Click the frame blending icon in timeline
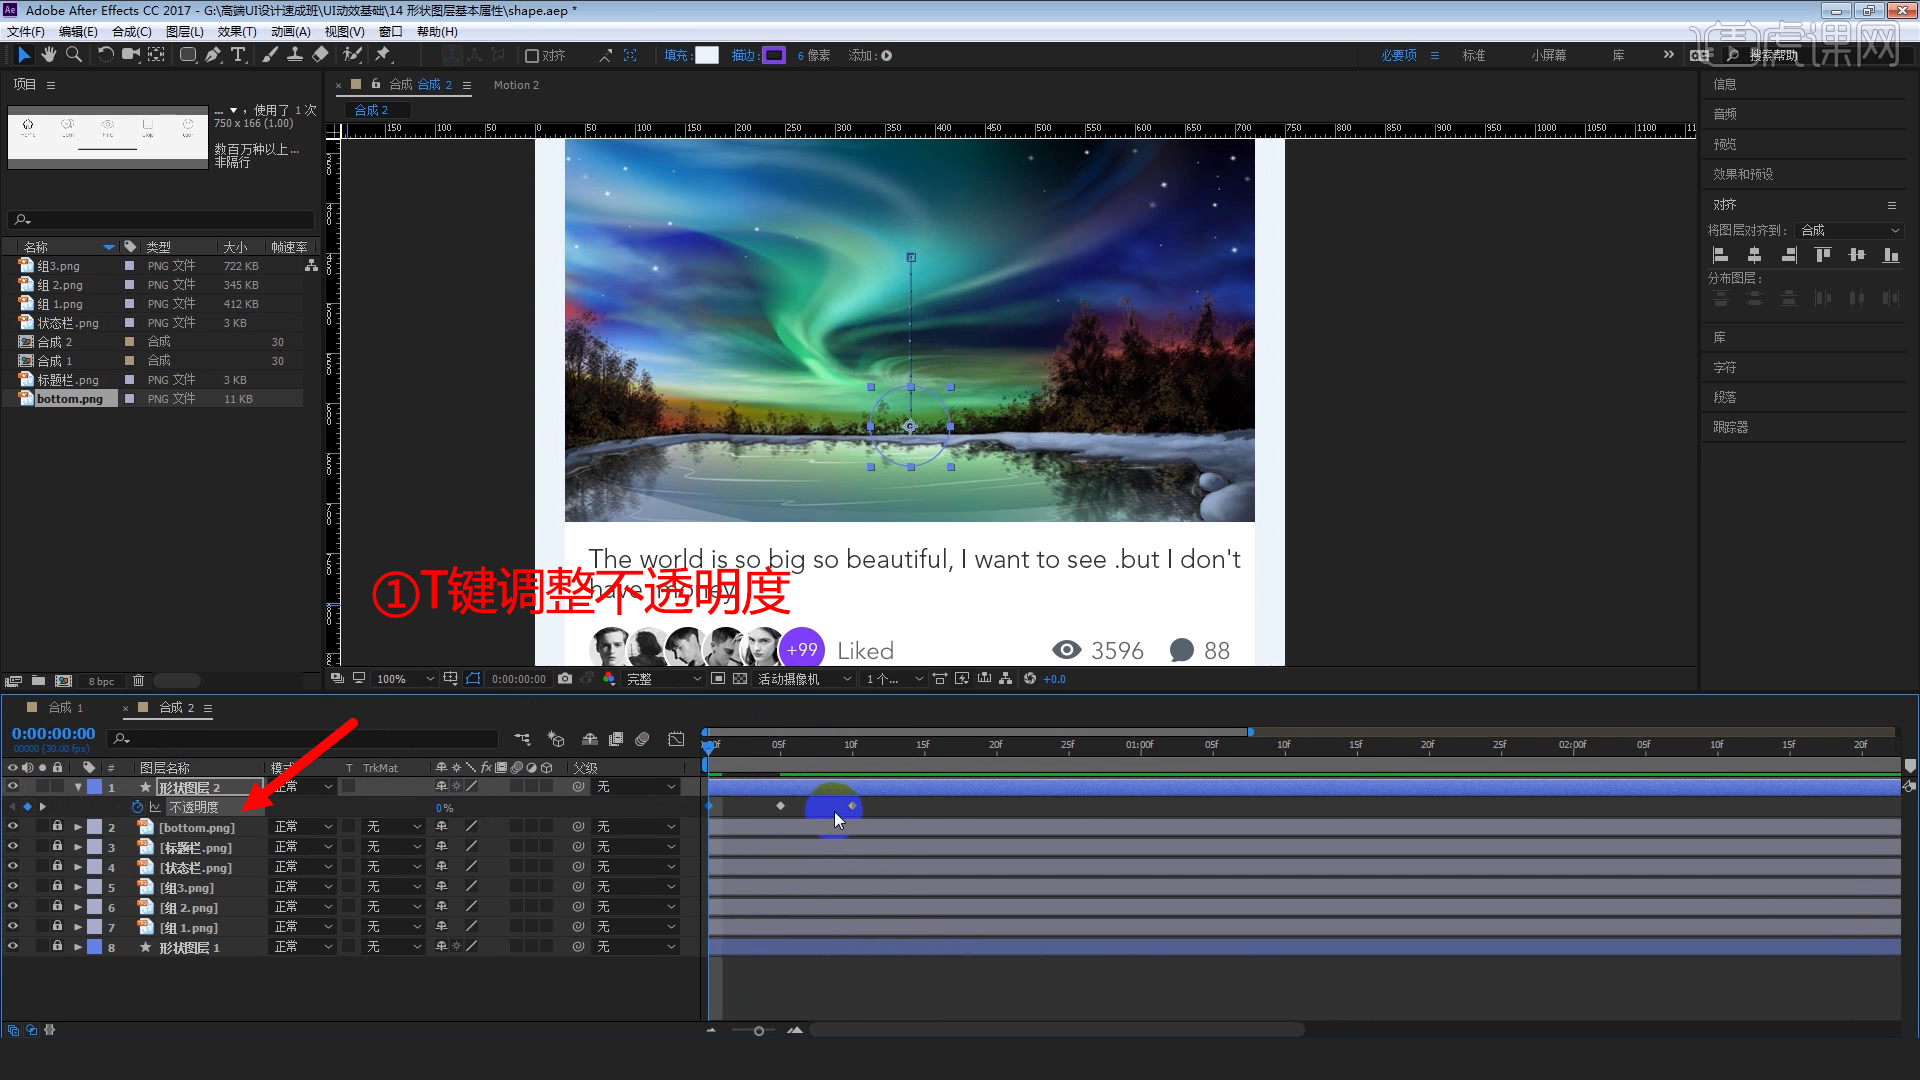Image resolution: width=1920 pixels, height=1080 pixels. 616,739
